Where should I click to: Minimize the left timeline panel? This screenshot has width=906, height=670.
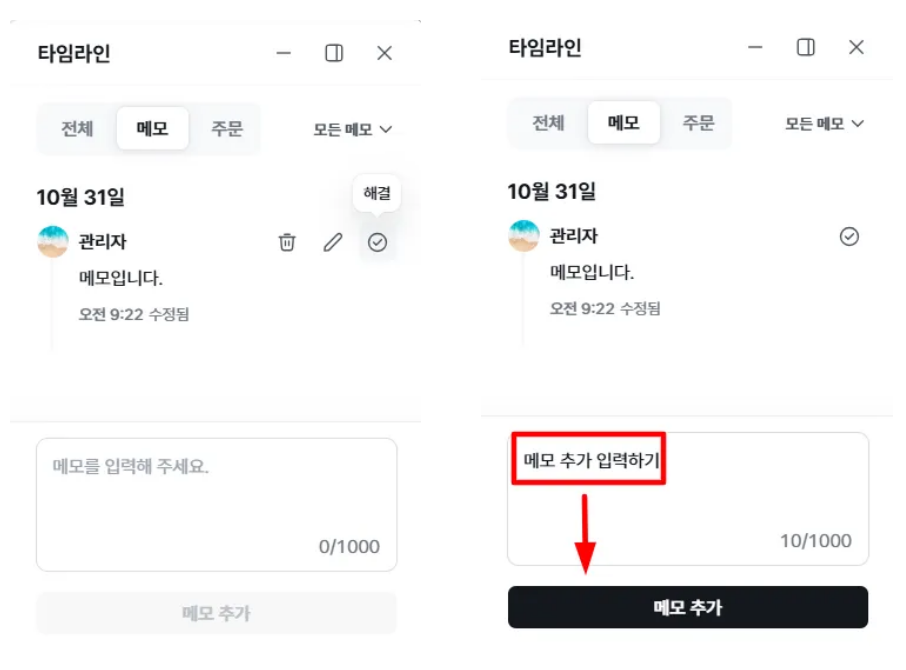284,54
